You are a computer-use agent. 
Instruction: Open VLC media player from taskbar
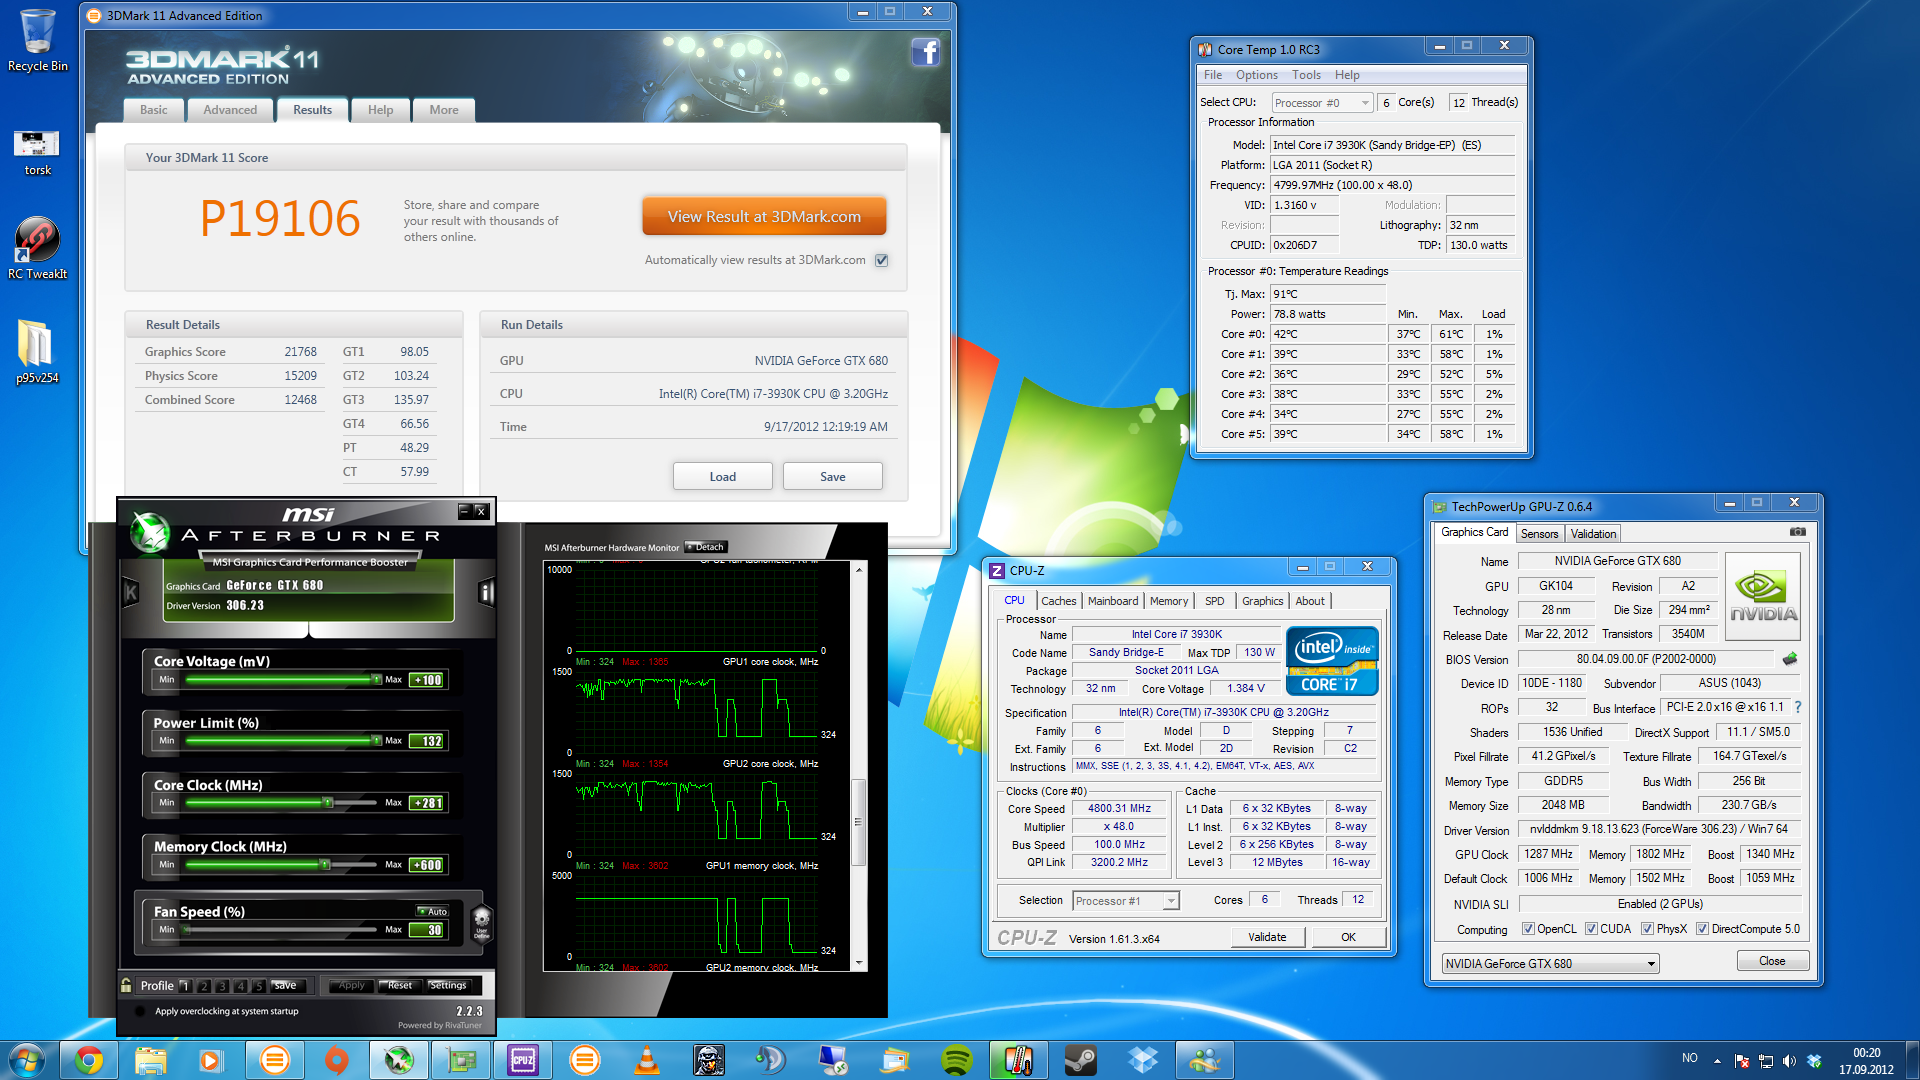[x=647, y=1060]
